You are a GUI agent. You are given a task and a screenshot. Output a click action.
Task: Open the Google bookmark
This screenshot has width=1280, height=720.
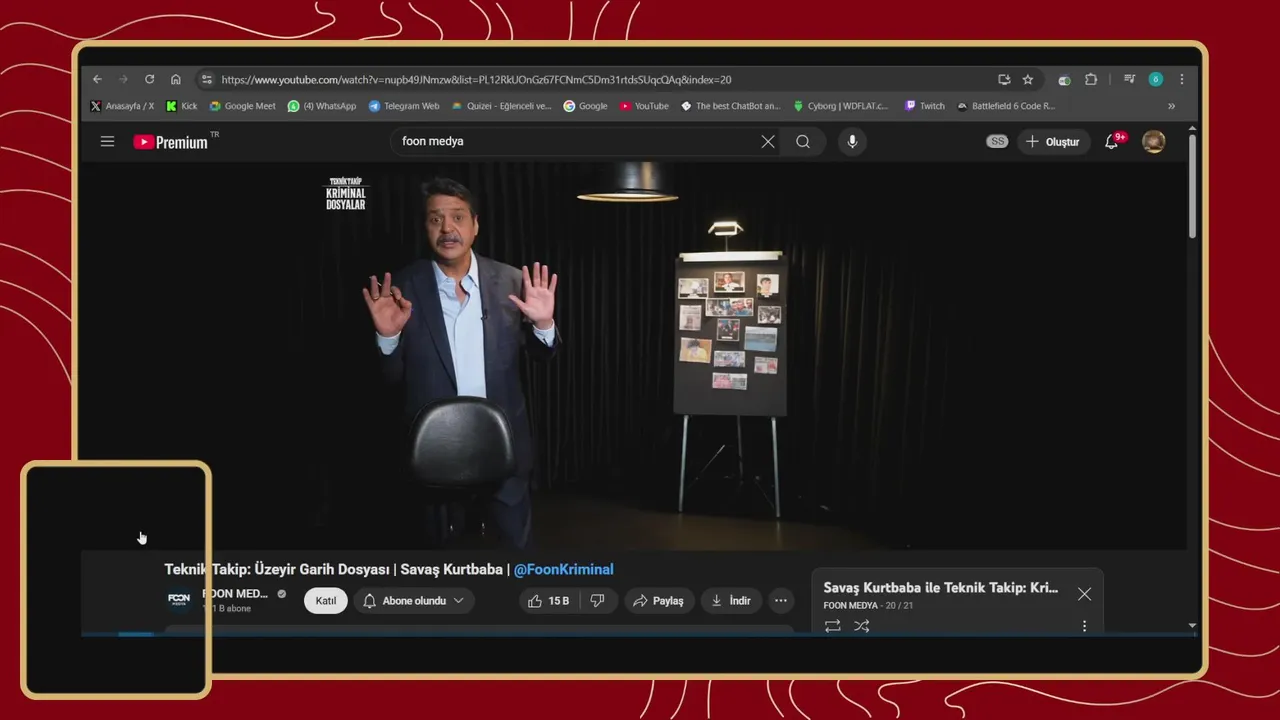click(585, 106)
